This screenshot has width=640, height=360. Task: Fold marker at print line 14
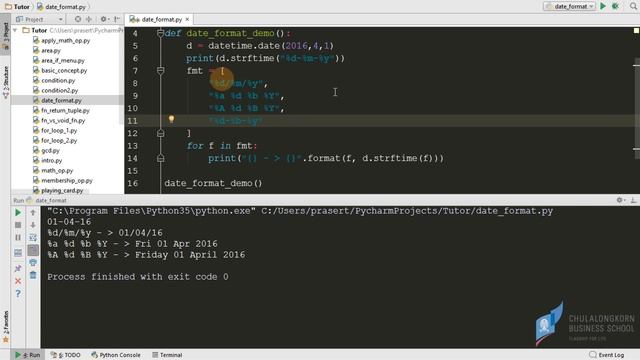pos(160,158)
